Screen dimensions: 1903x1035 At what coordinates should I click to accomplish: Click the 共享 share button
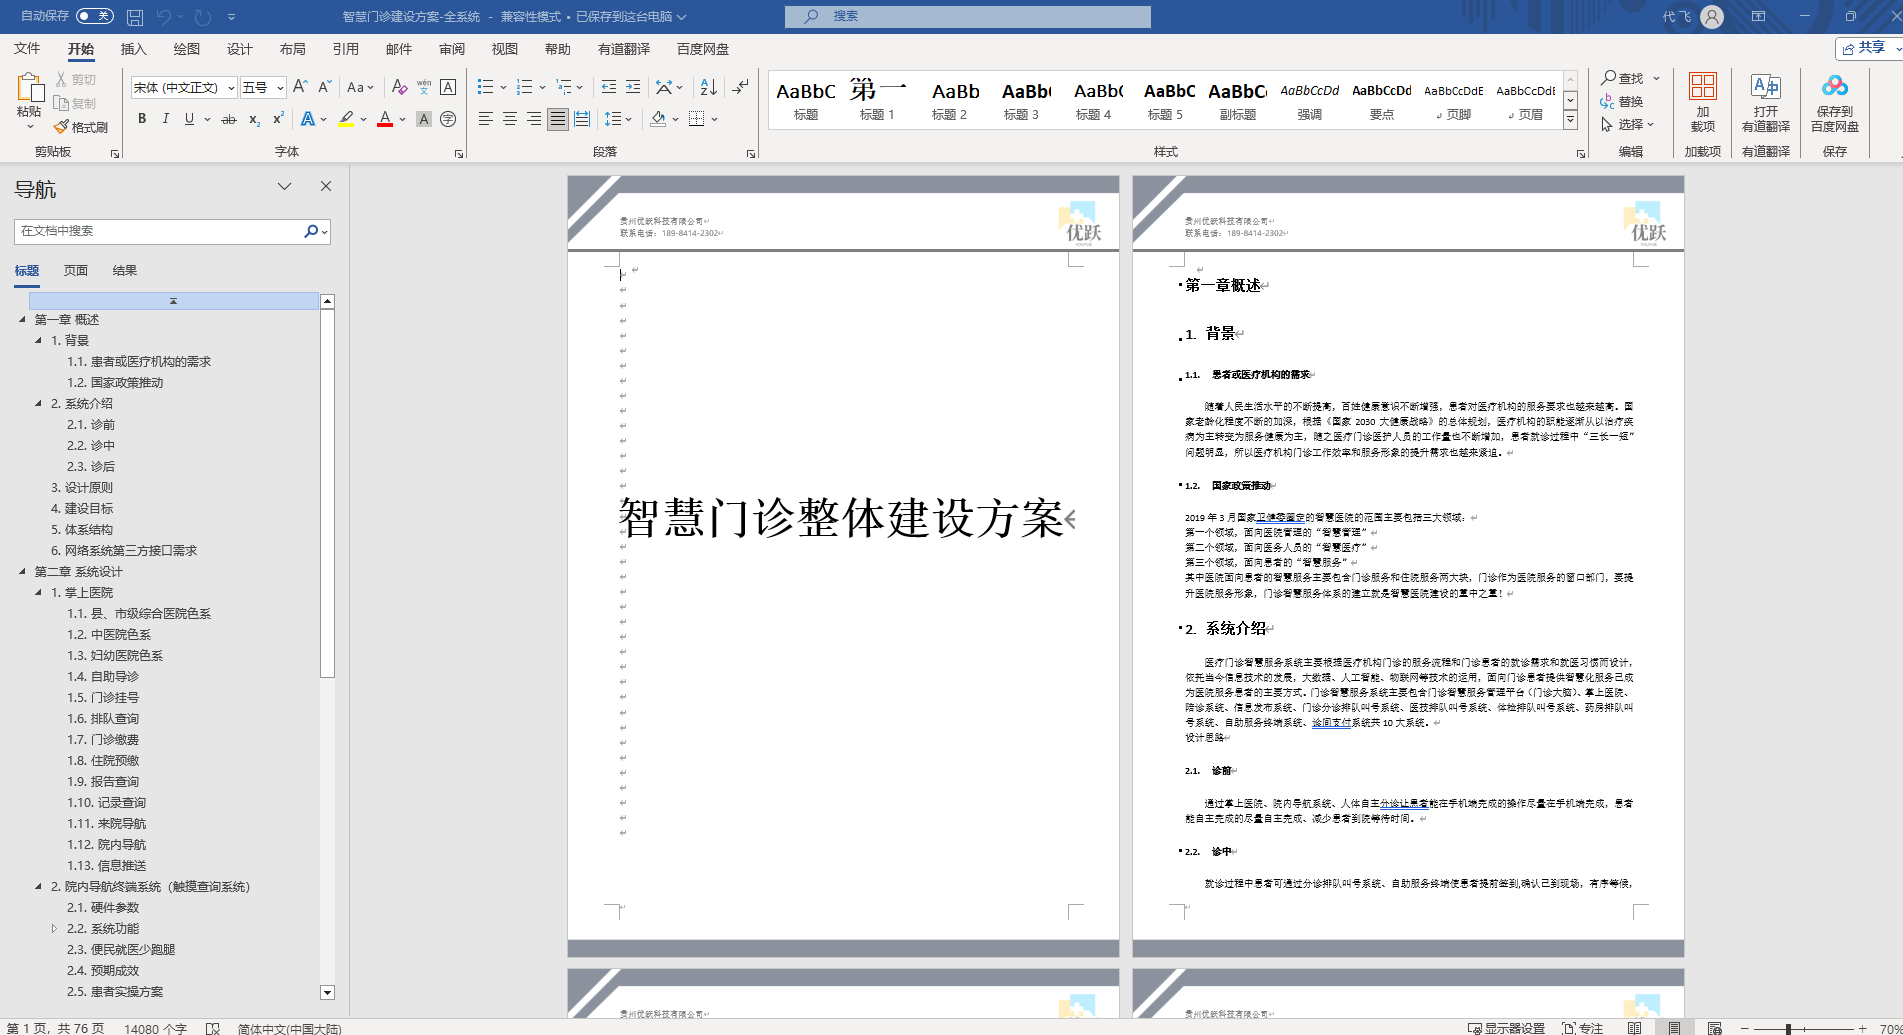(1865, 48)
